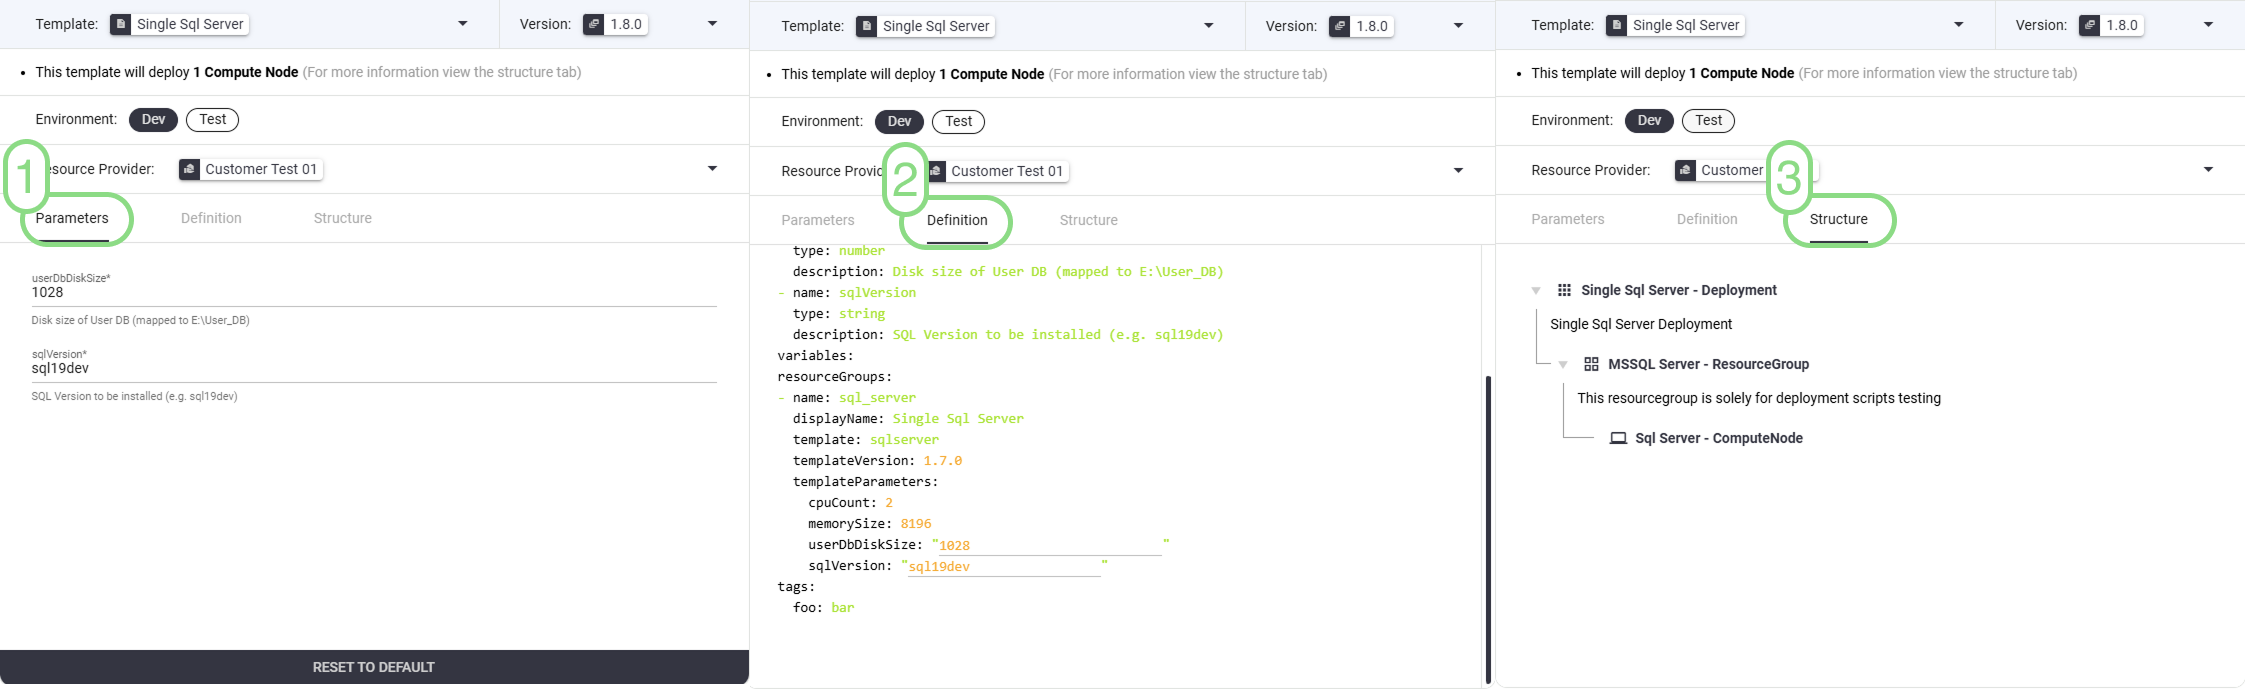Viewport: 2245px width, 689px height.
Task: Click the template document icon in right panel
Action: (1616, 25)
